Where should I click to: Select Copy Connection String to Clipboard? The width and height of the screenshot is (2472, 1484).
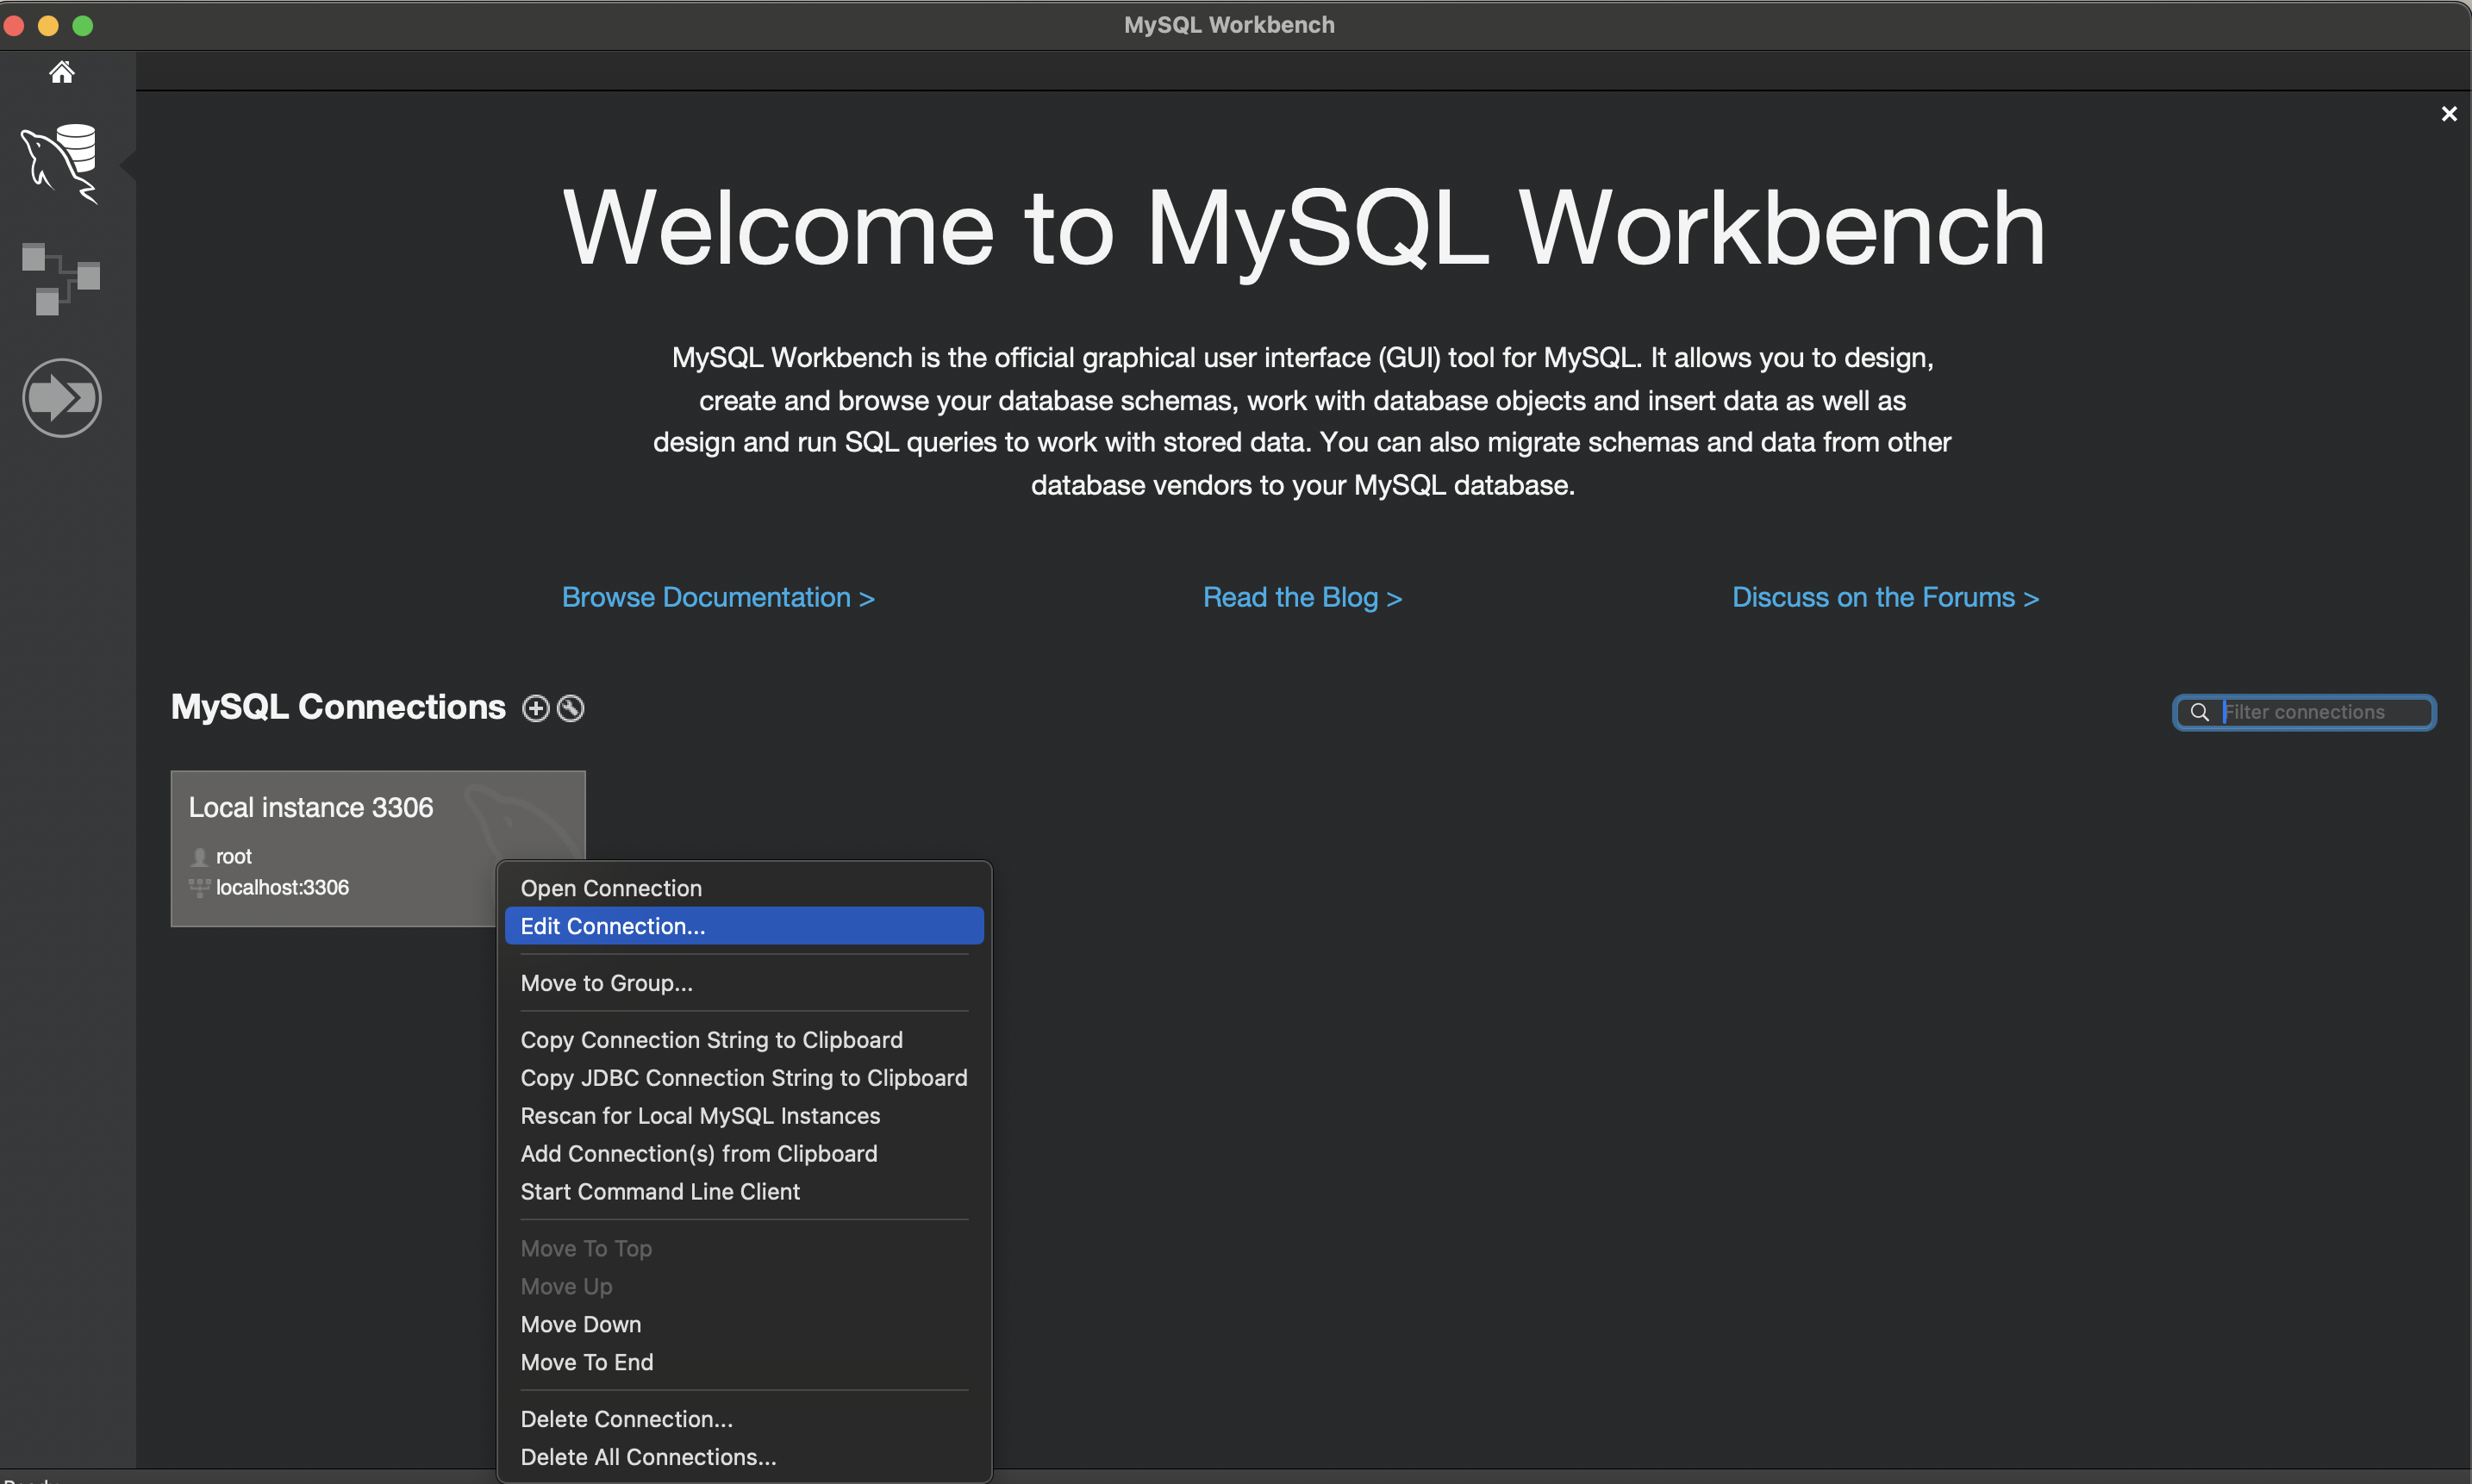744,1040
